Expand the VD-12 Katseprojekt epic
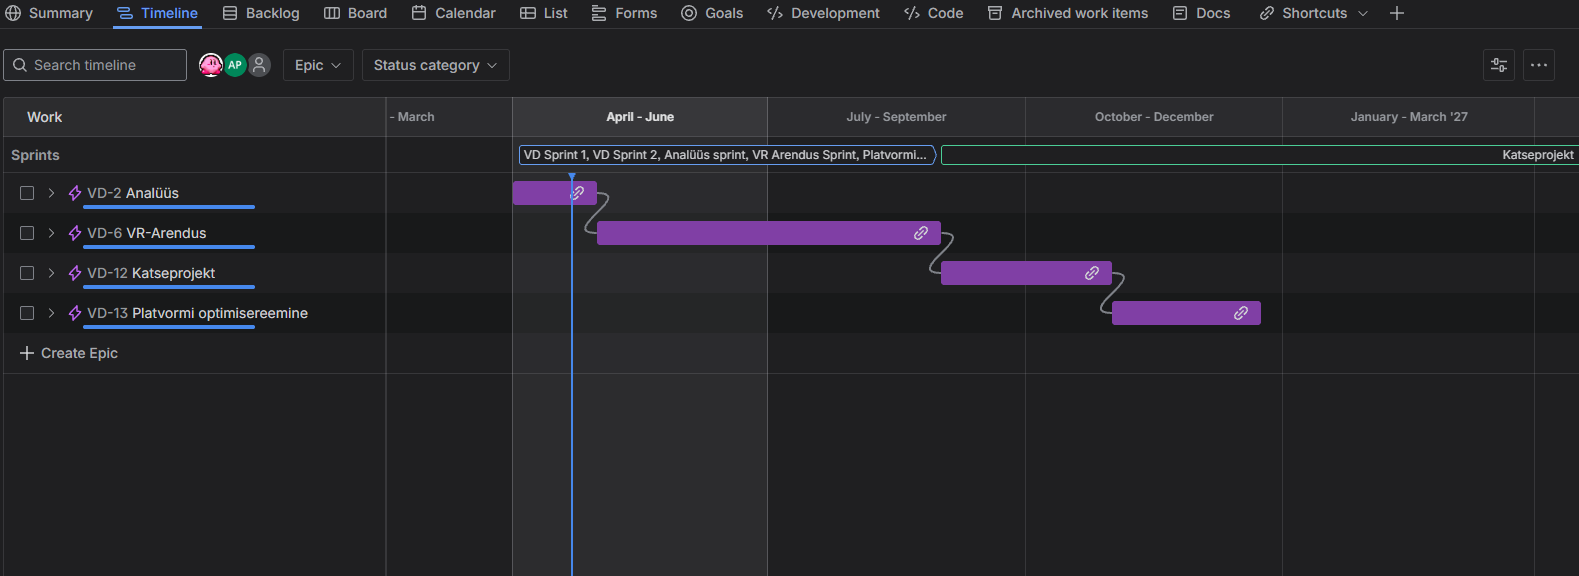 (x=51, y=273)
